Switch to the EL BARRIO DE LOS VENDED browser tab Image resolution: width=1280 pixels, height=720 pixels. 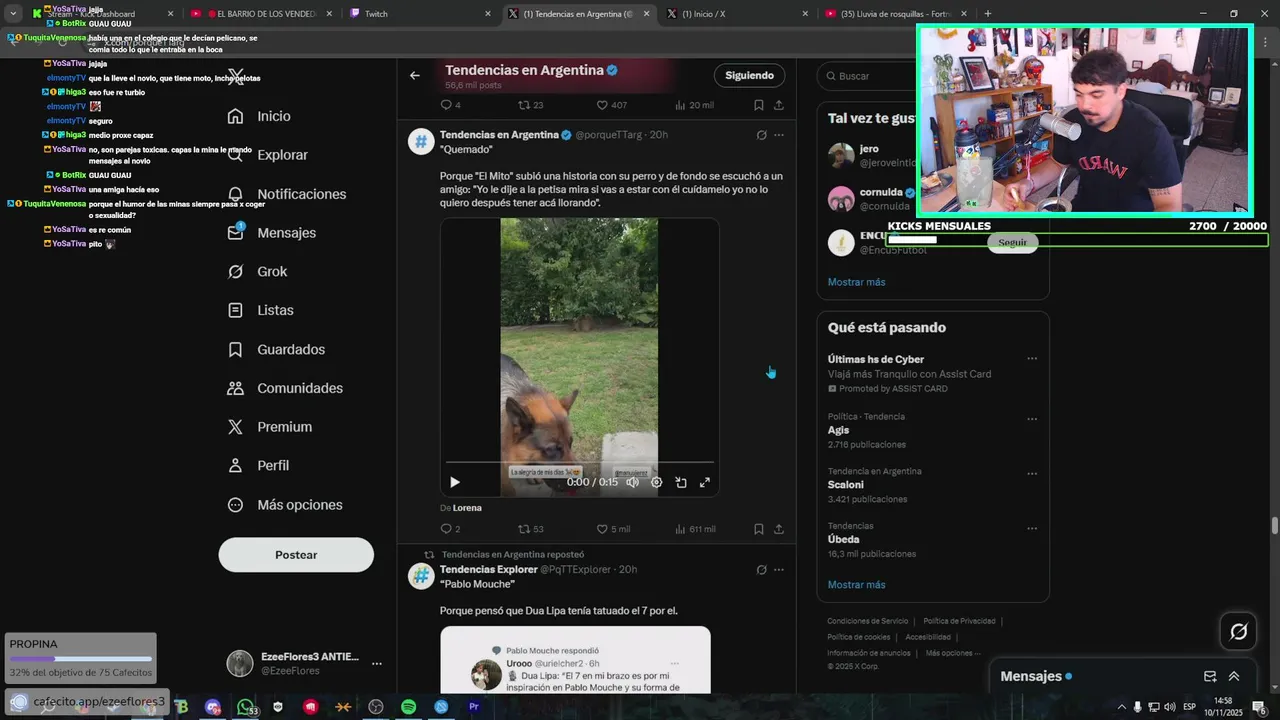tap(261, 14)
